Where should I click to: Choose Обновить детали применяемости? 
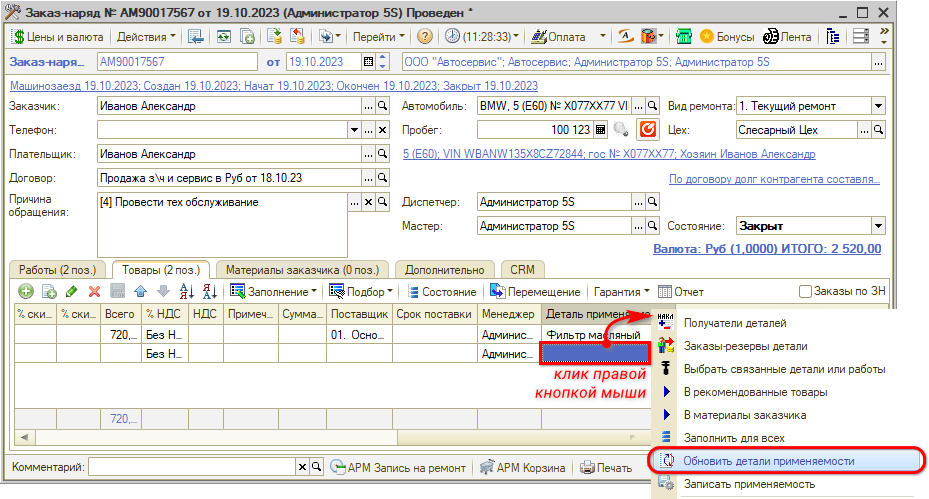(786, 461)
